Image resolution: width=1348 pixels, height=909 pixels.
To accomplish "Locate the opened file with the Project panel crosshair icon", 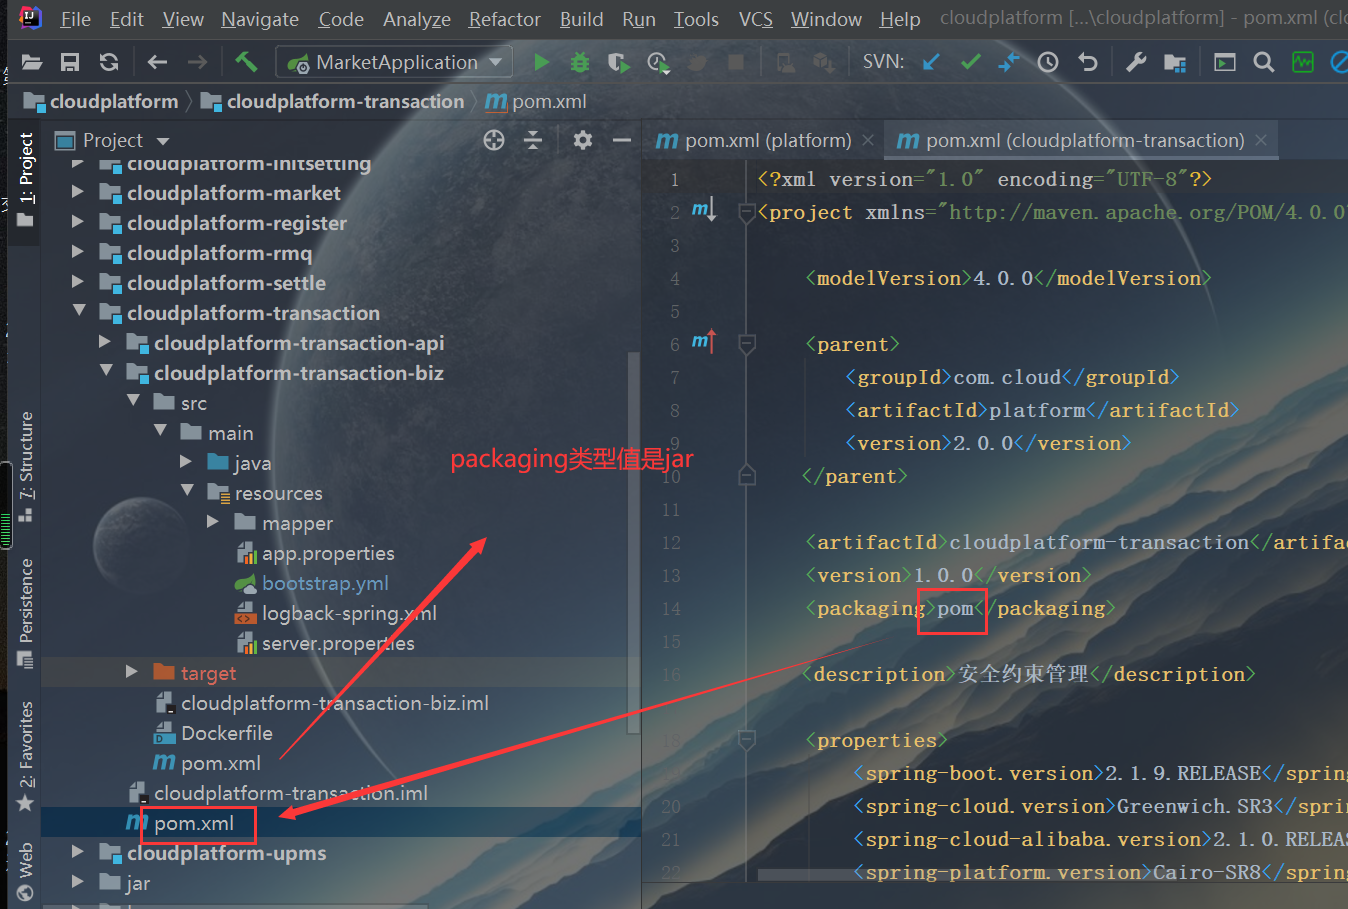I will [494, 140].
